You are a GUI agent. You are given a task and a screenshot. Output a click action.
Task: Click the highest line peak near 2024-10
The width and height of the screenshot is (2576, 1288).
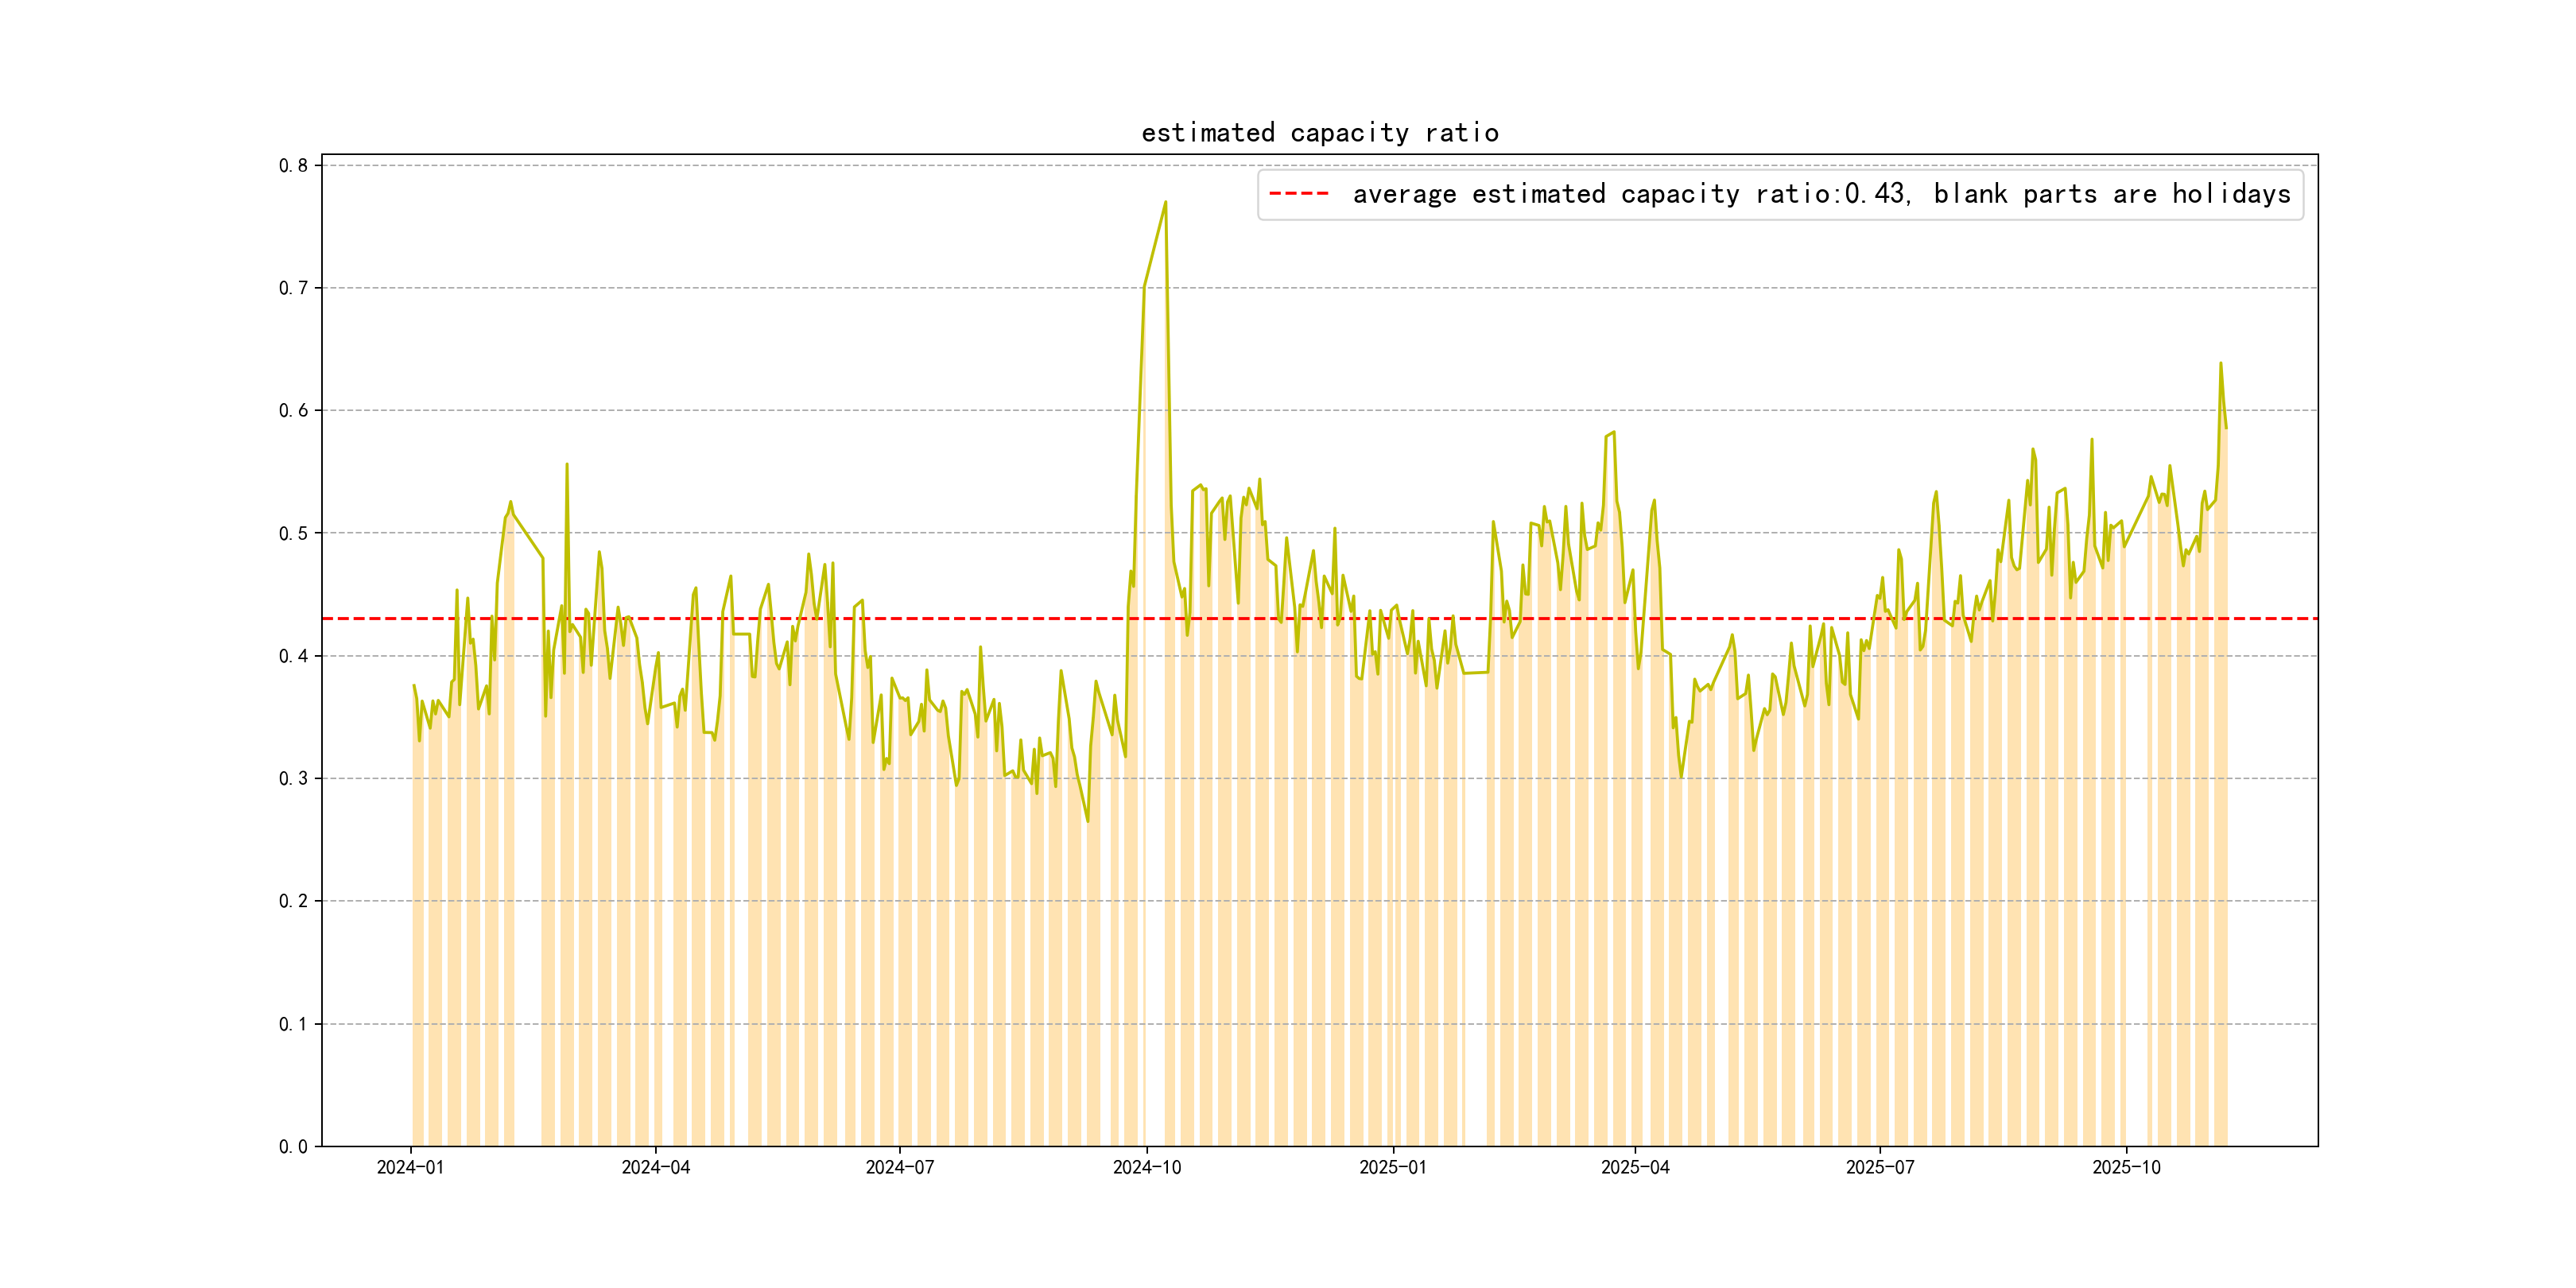pos(1165,202)
